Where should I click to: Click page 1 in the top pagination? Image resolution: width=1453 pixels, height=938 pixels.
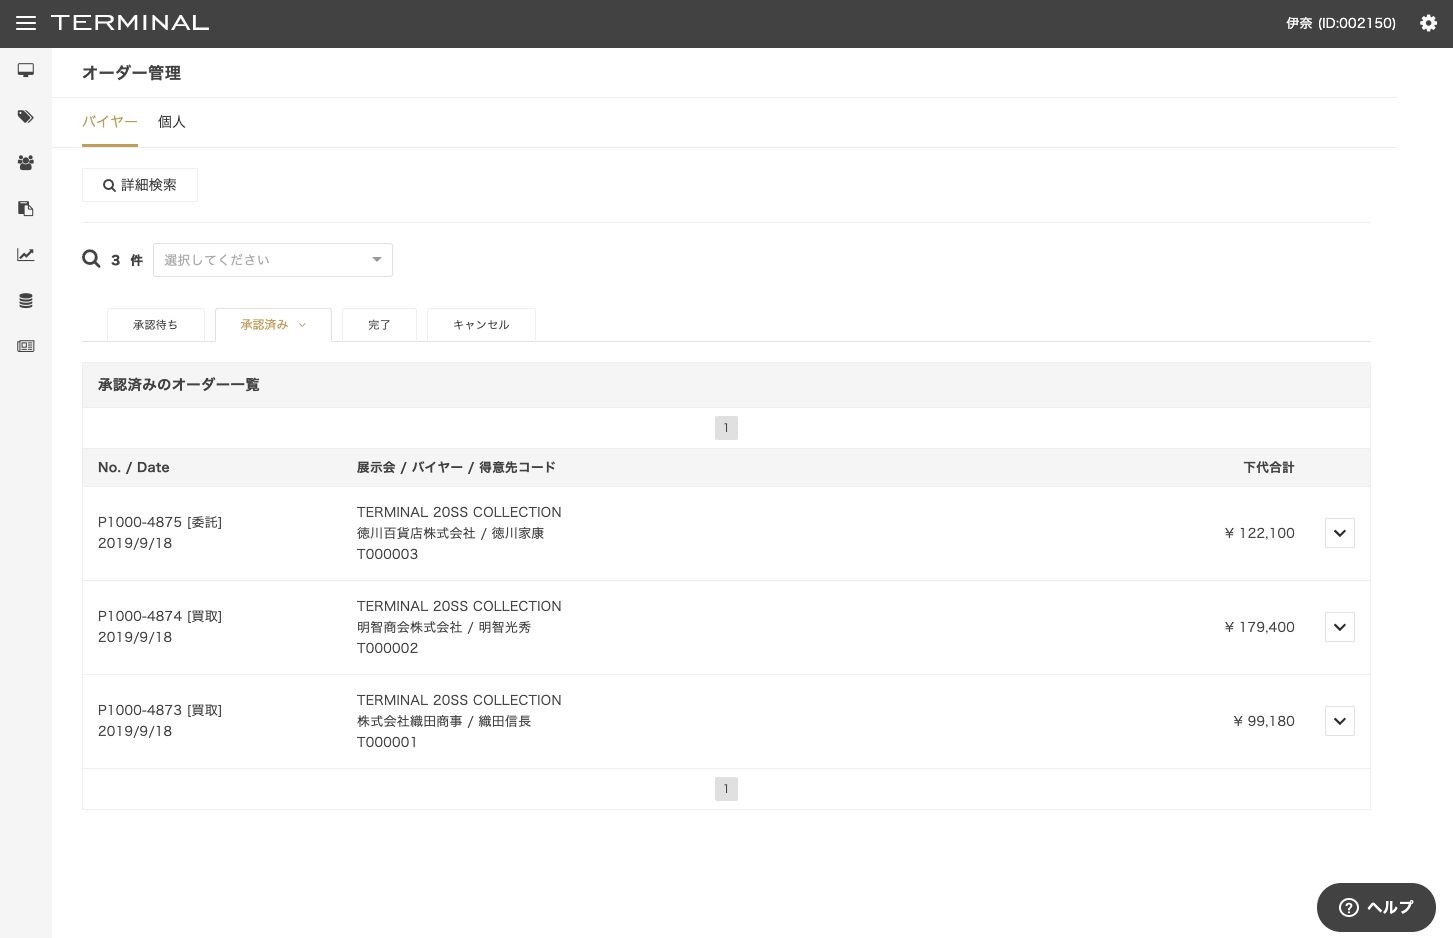[726, 428]
